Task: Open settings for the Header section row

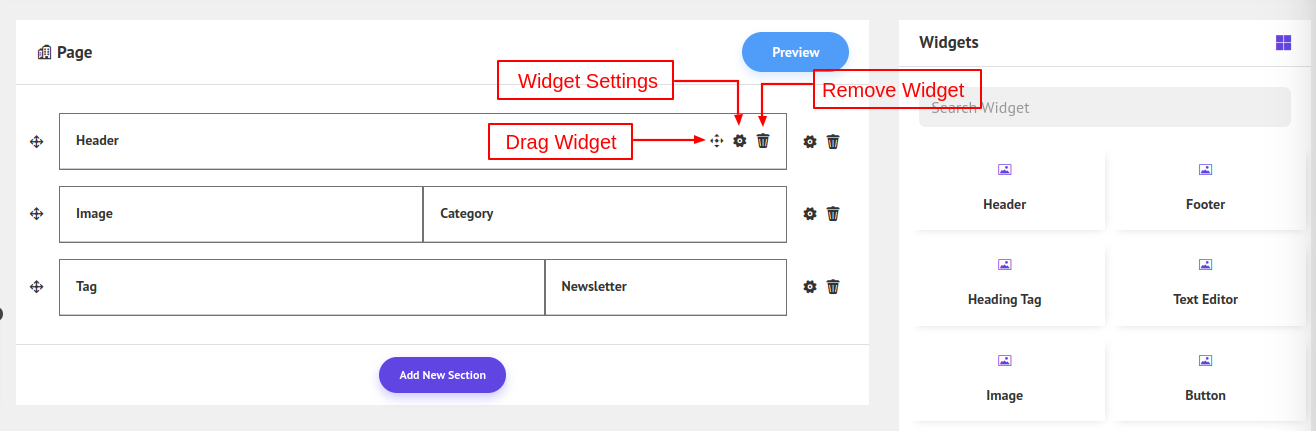Action: (810, 142)
